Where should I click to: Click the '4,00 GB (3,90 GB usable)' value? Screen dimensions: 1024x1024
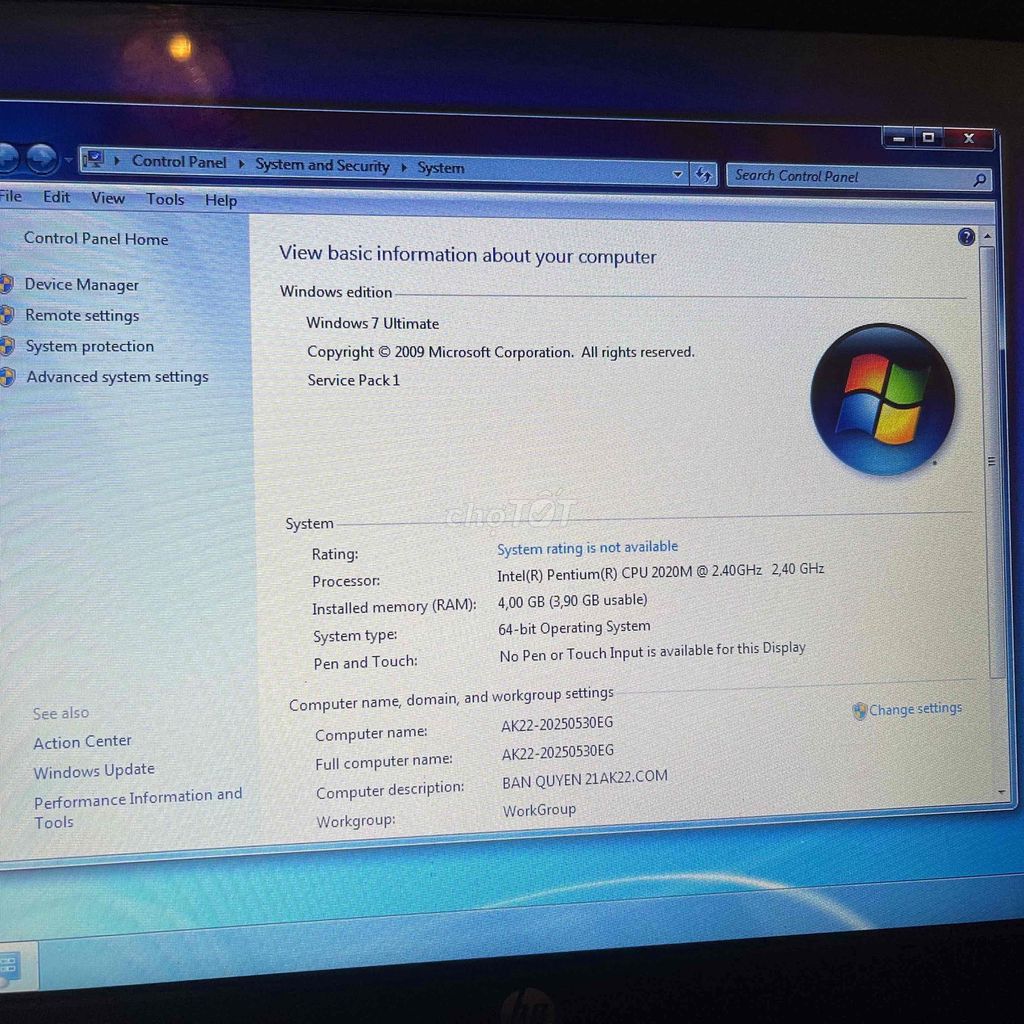pyautogui.click(x=572, y=601)
